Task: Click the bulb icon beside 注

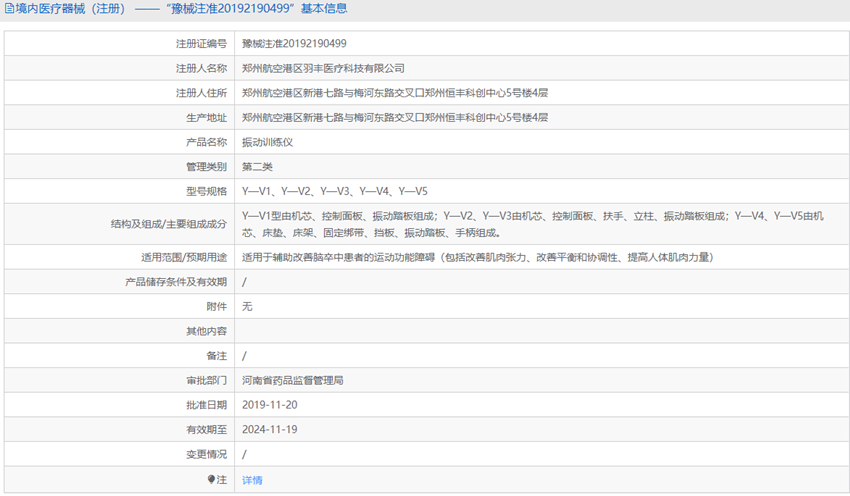Action: pos(212,480)
